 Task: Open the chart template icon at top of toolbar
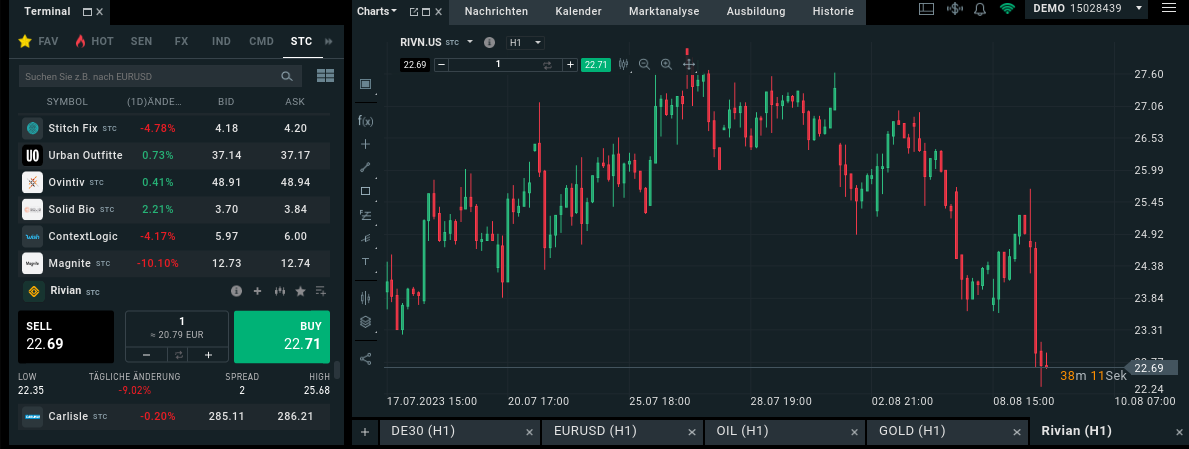(x=365, y=84)
